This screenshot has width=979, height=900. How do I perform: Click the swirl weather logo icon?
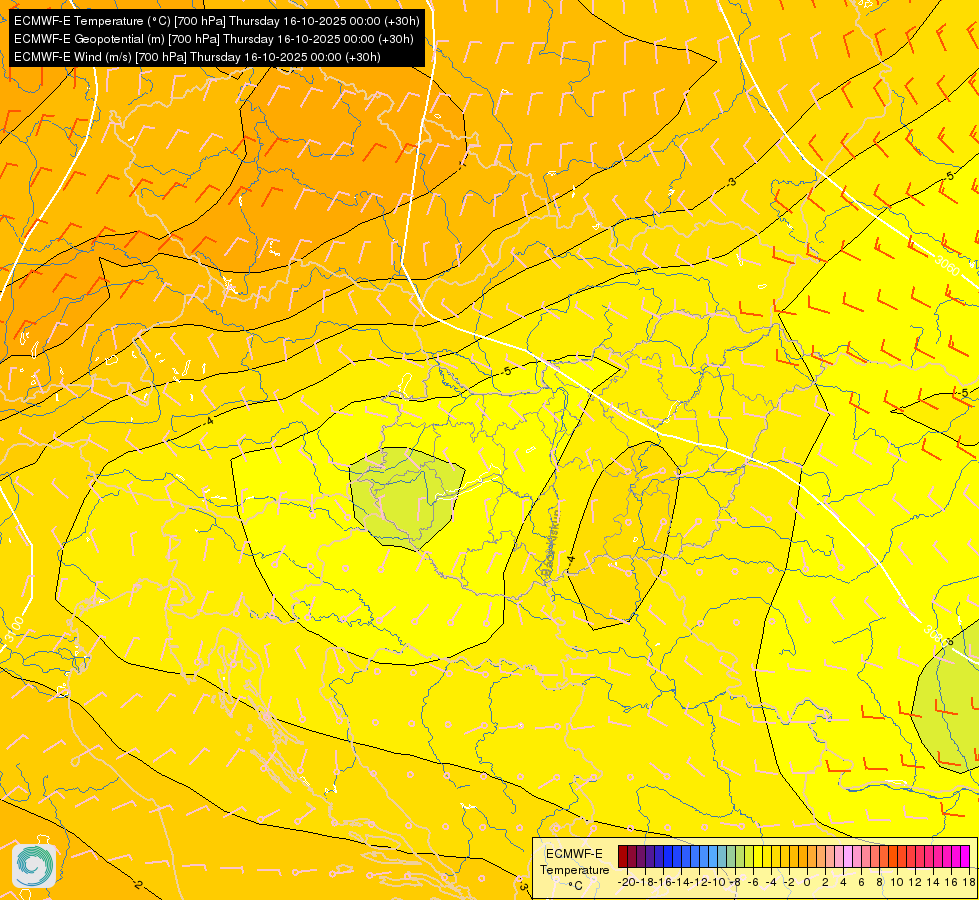(x=34, y=865)
